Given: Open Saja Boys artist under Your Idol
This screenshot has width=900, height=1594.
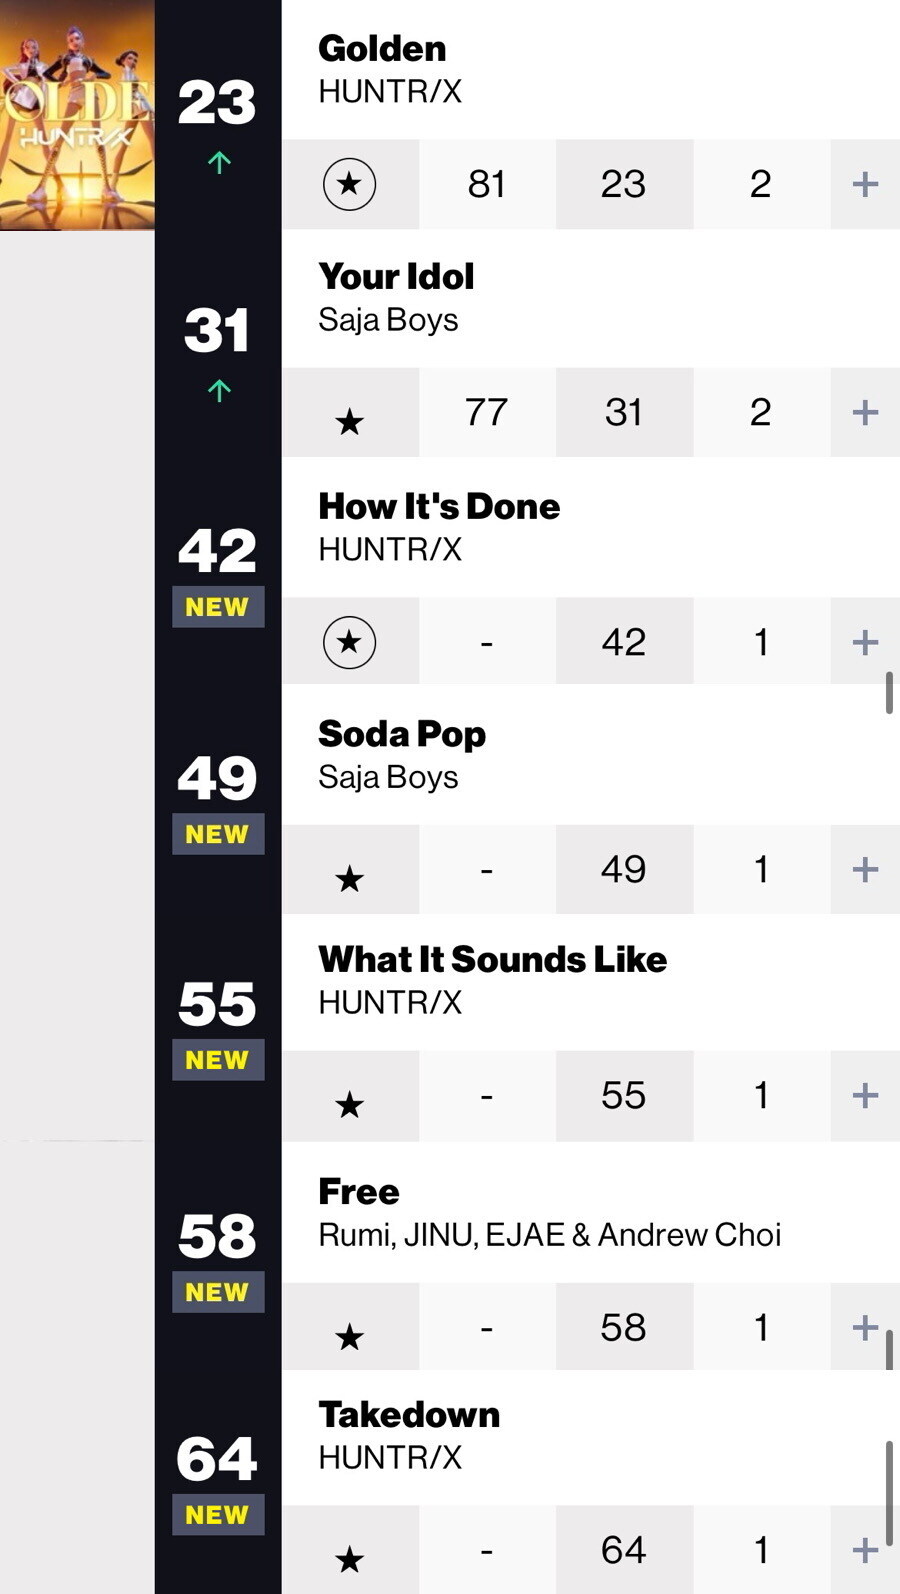Looking at the screenshot, I should [x=388, y=320].
